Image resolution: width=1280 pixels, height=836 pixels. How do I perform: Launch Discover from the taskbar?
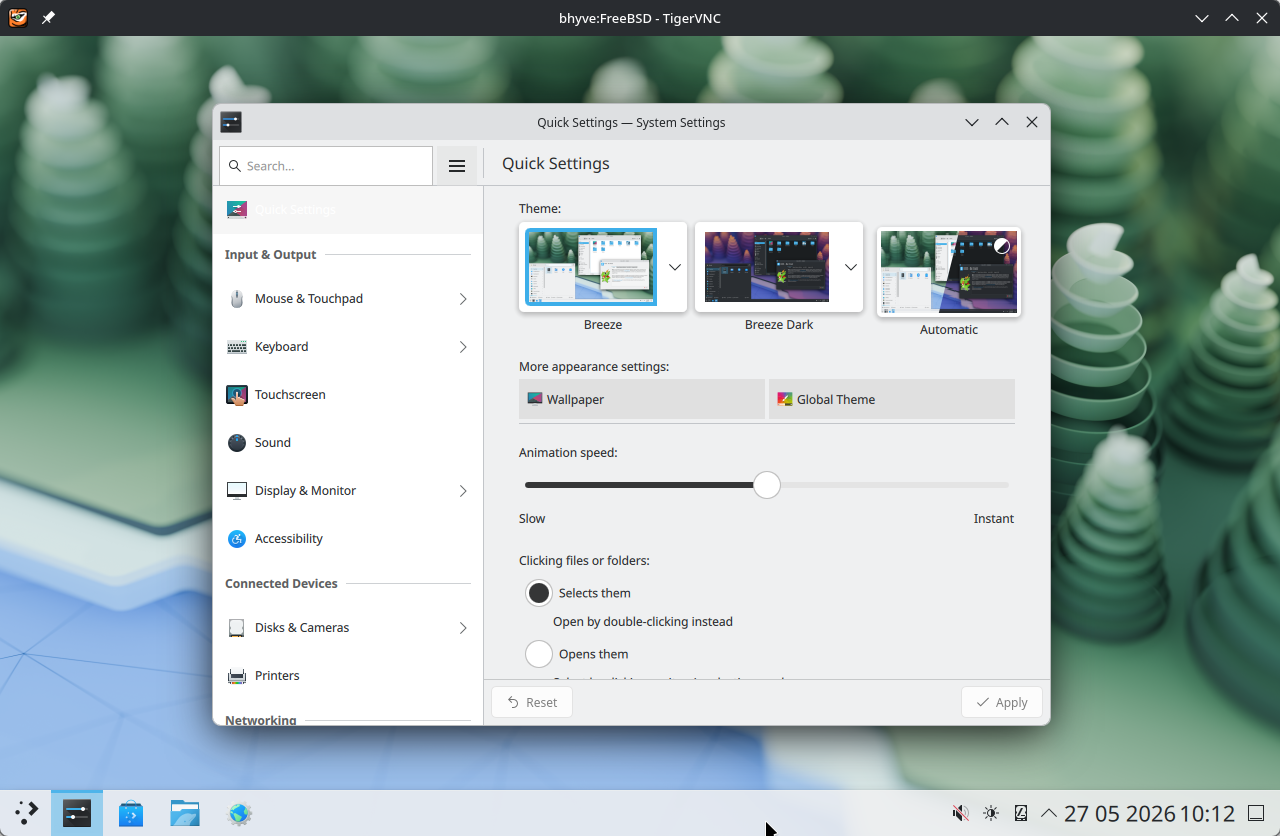(131, 813)
